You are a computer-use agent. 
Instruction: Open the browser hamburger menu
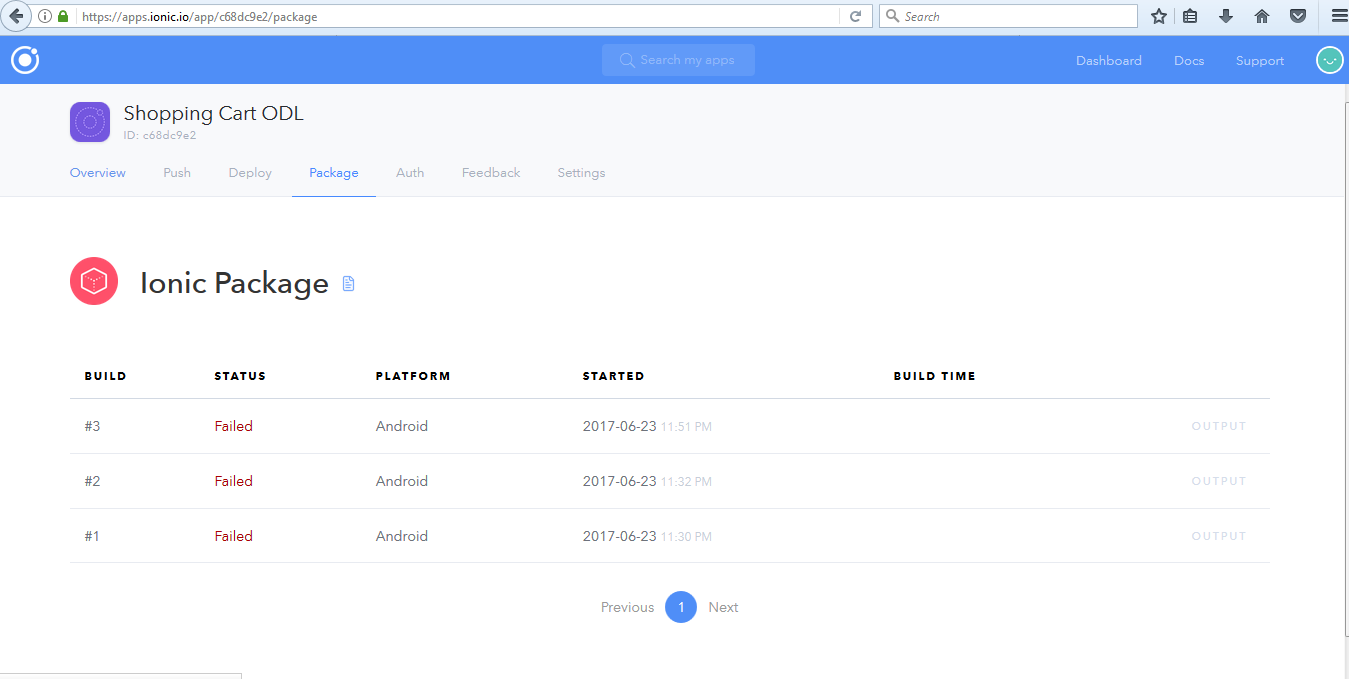click(1339, 16)
